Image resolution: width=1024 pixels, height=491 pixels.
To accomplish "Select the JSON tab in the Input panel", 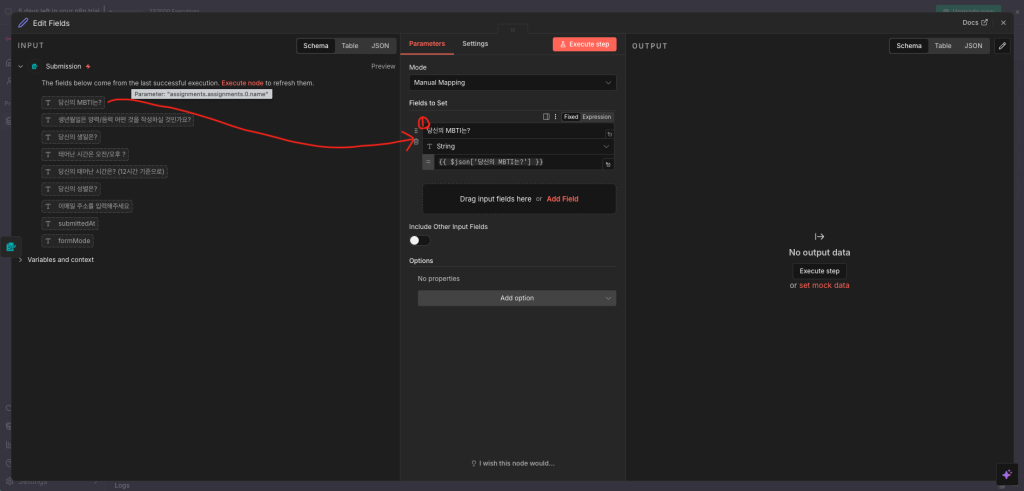I will coord(380,46).
